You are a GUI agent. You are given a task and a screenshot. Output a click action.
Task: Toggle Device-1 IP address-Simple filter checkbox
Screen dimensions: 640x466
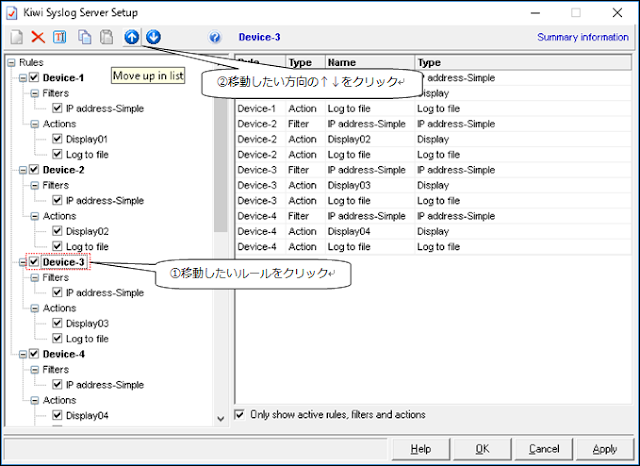click(x=57, y=109)
